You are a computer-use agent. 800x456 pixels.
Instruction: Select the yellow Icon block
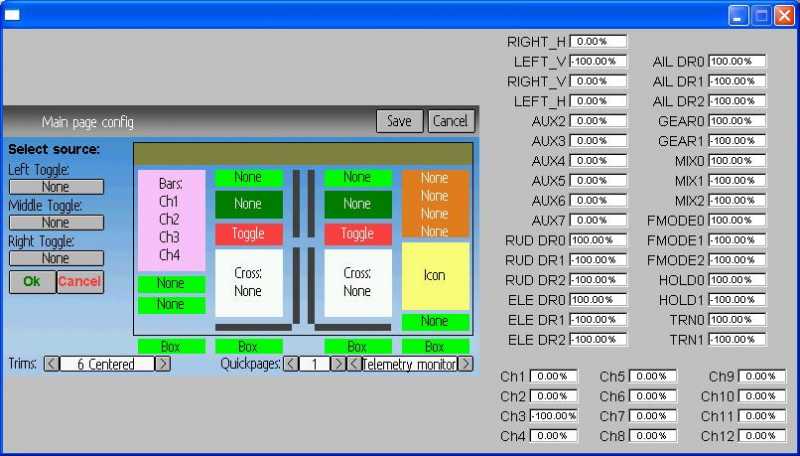tap(435, 276)
